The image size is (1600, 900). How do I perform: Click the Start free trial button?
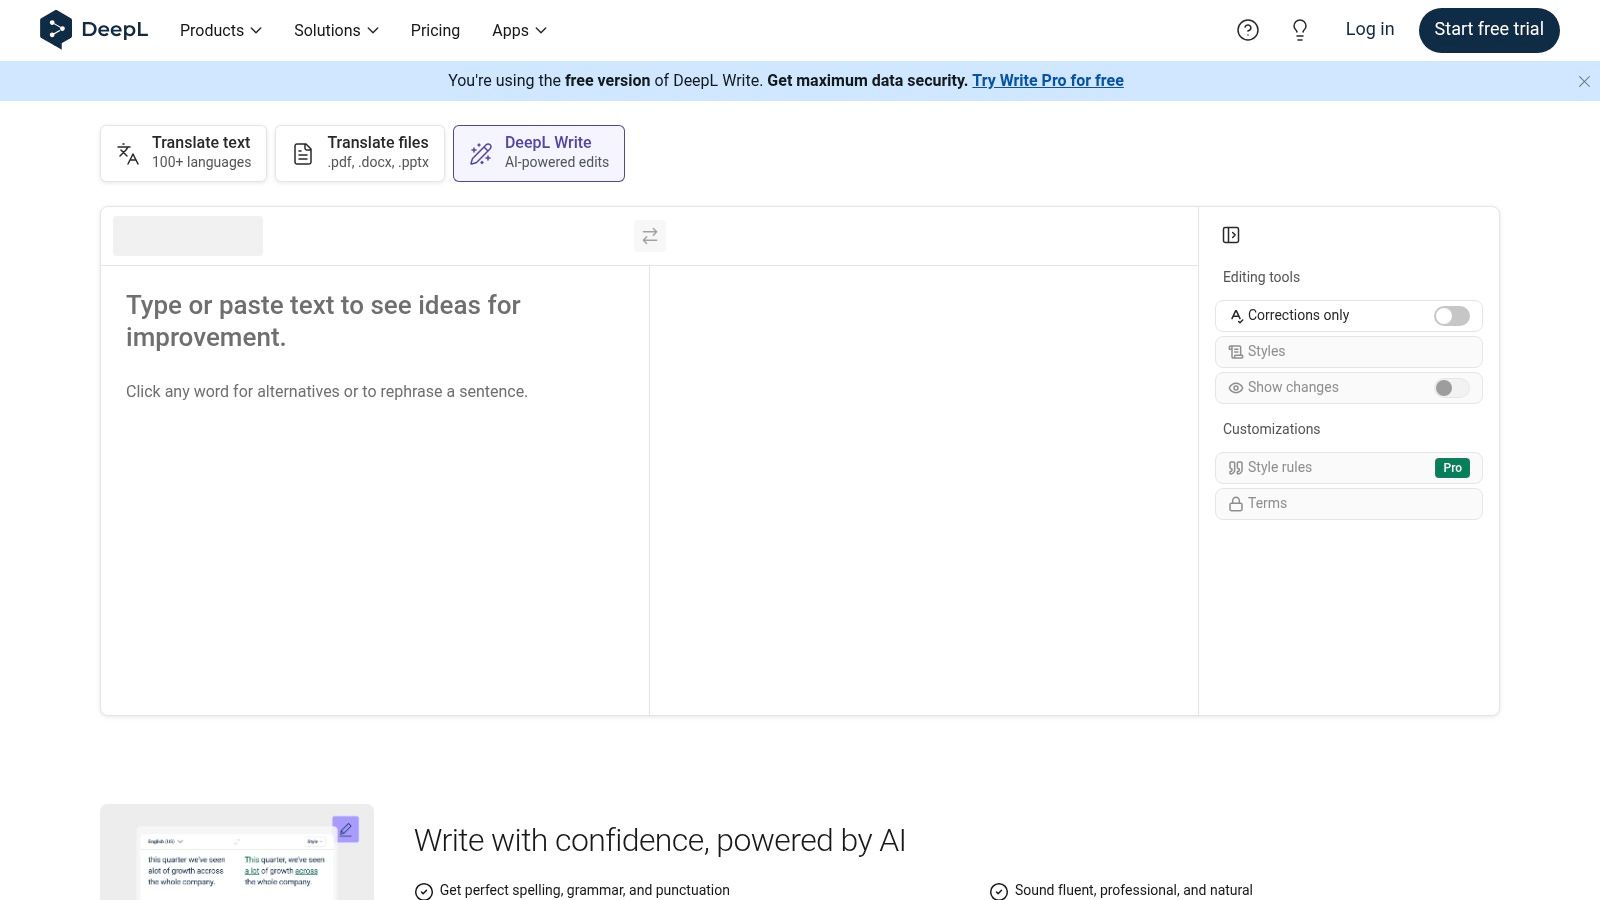[1489, 30]
